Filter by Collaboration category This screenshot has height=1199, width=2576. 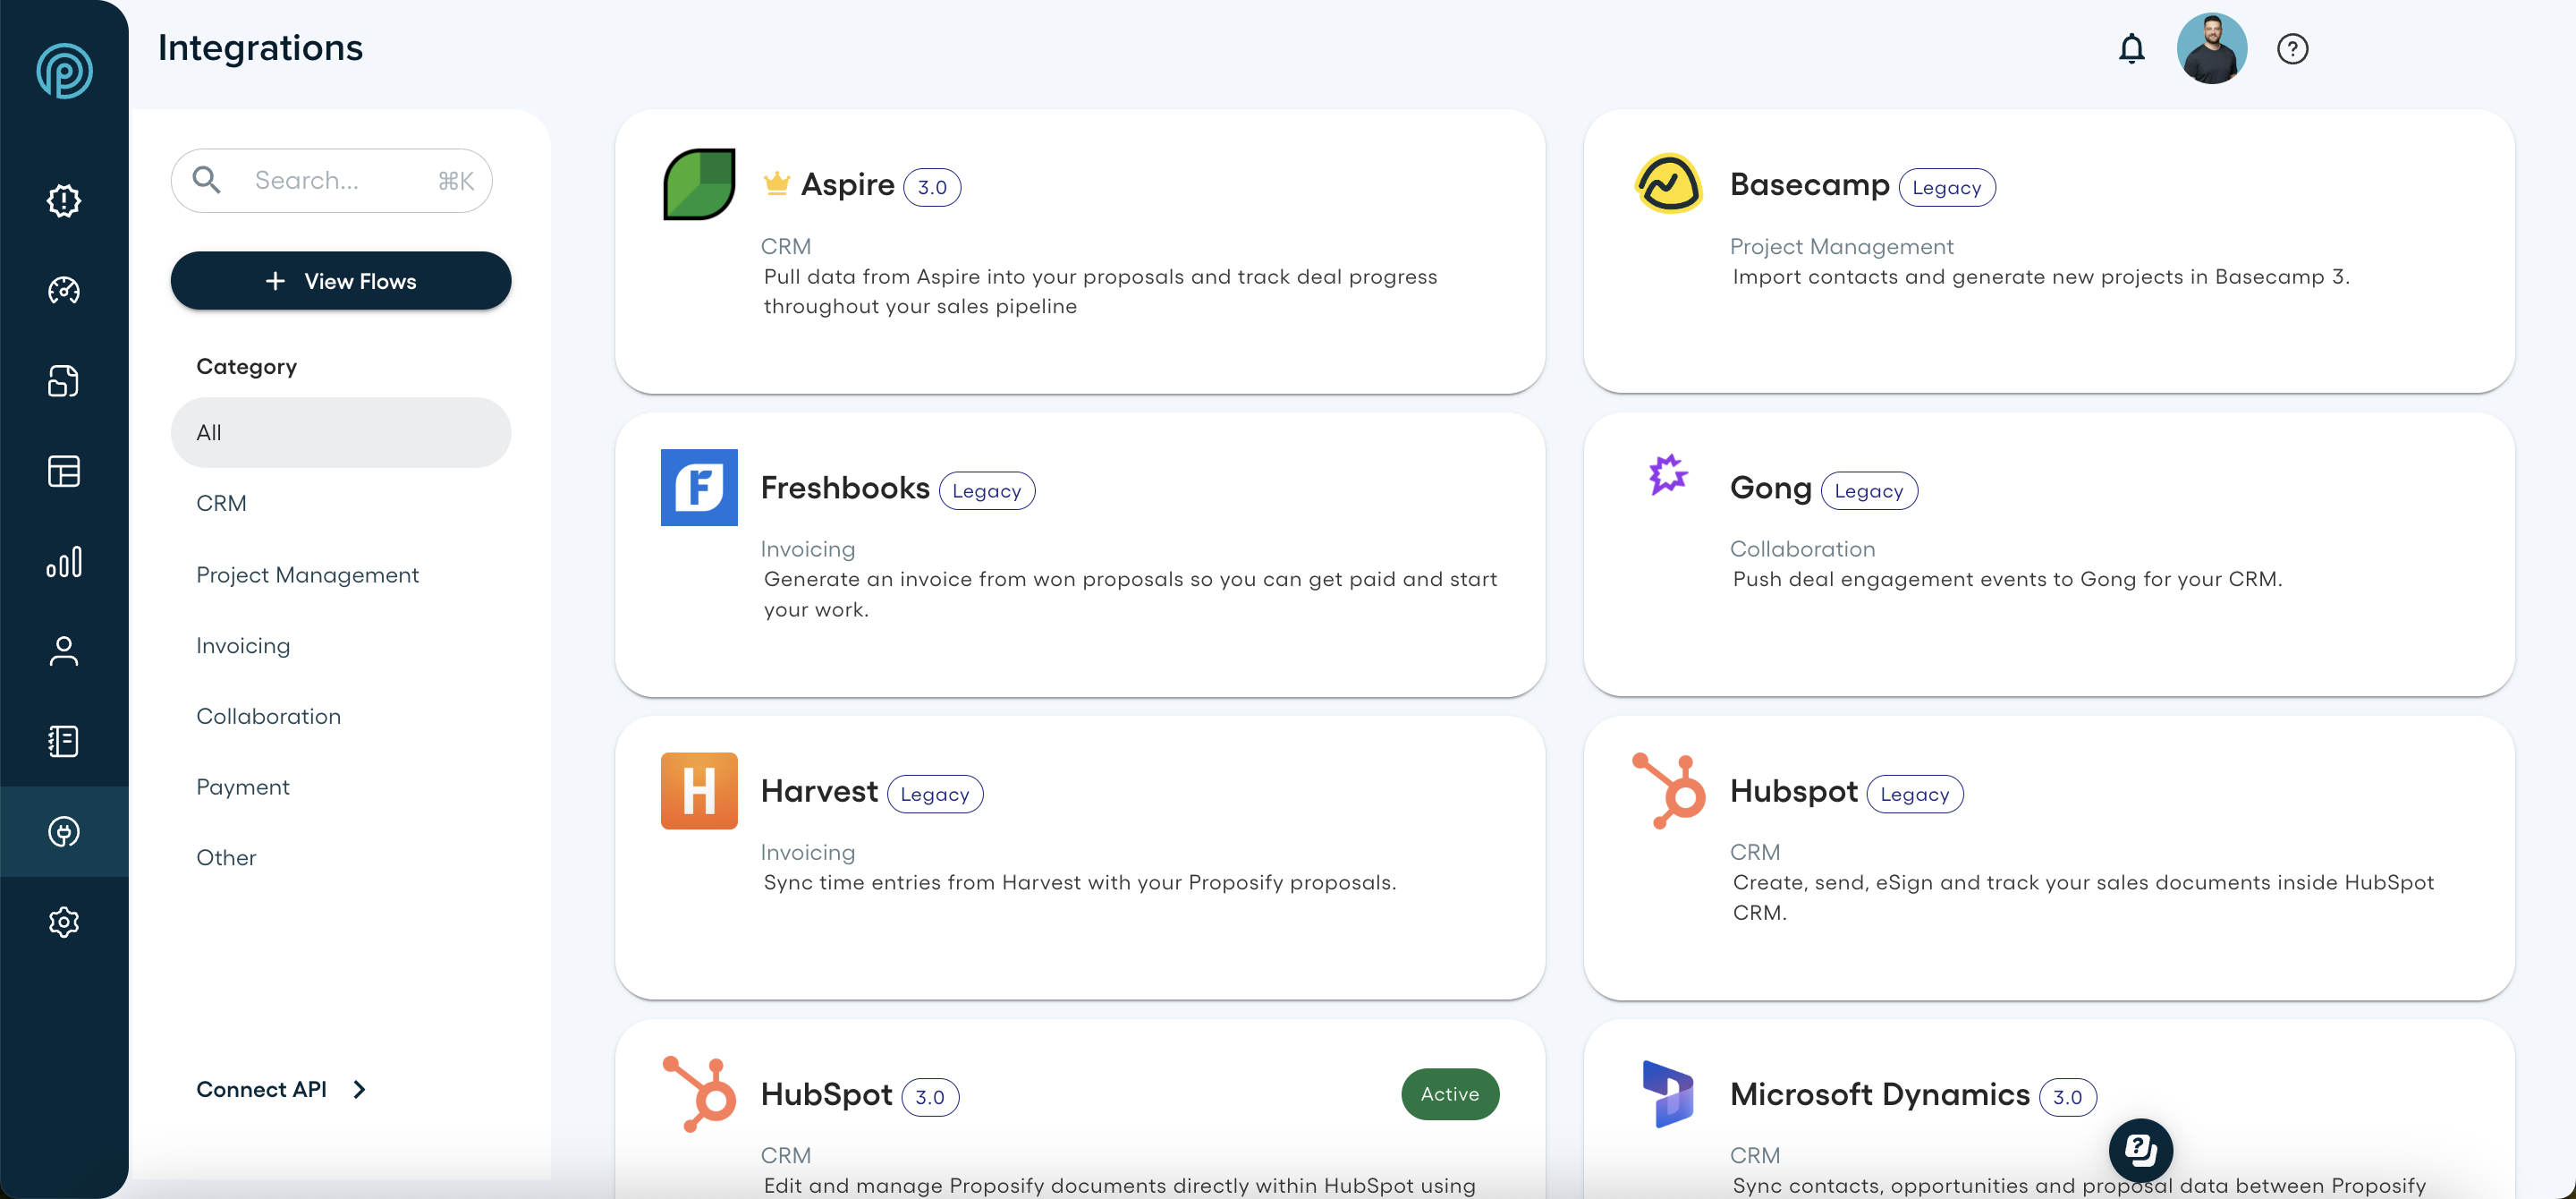coord(268,716)
